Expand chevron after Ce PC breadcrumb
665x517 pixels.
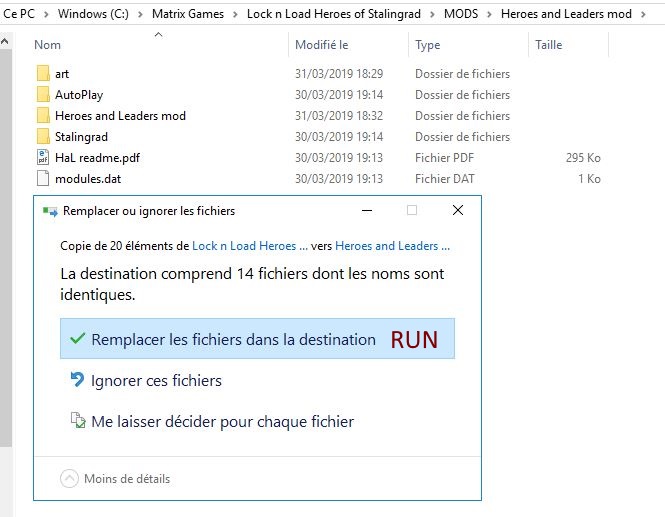(46, 14)
